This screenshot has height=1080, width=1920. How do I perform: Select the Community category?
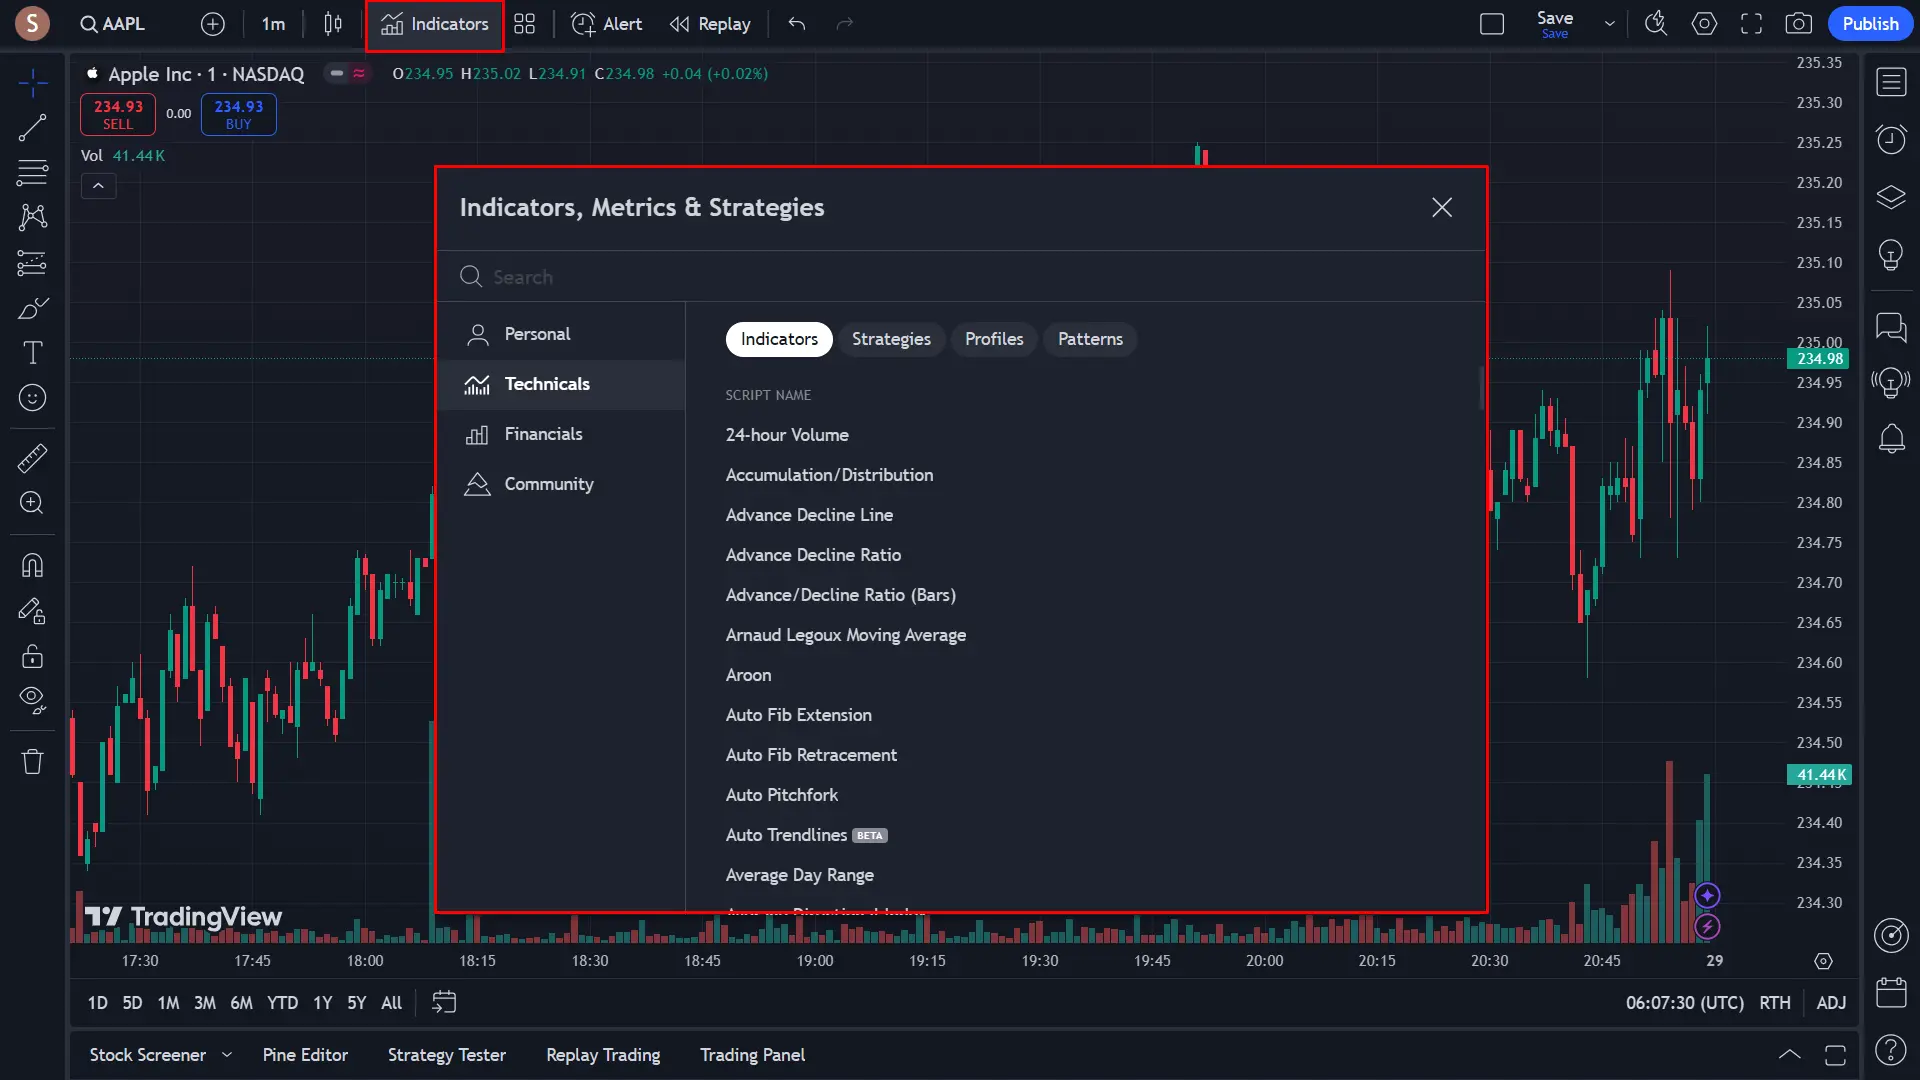[561, 484]
